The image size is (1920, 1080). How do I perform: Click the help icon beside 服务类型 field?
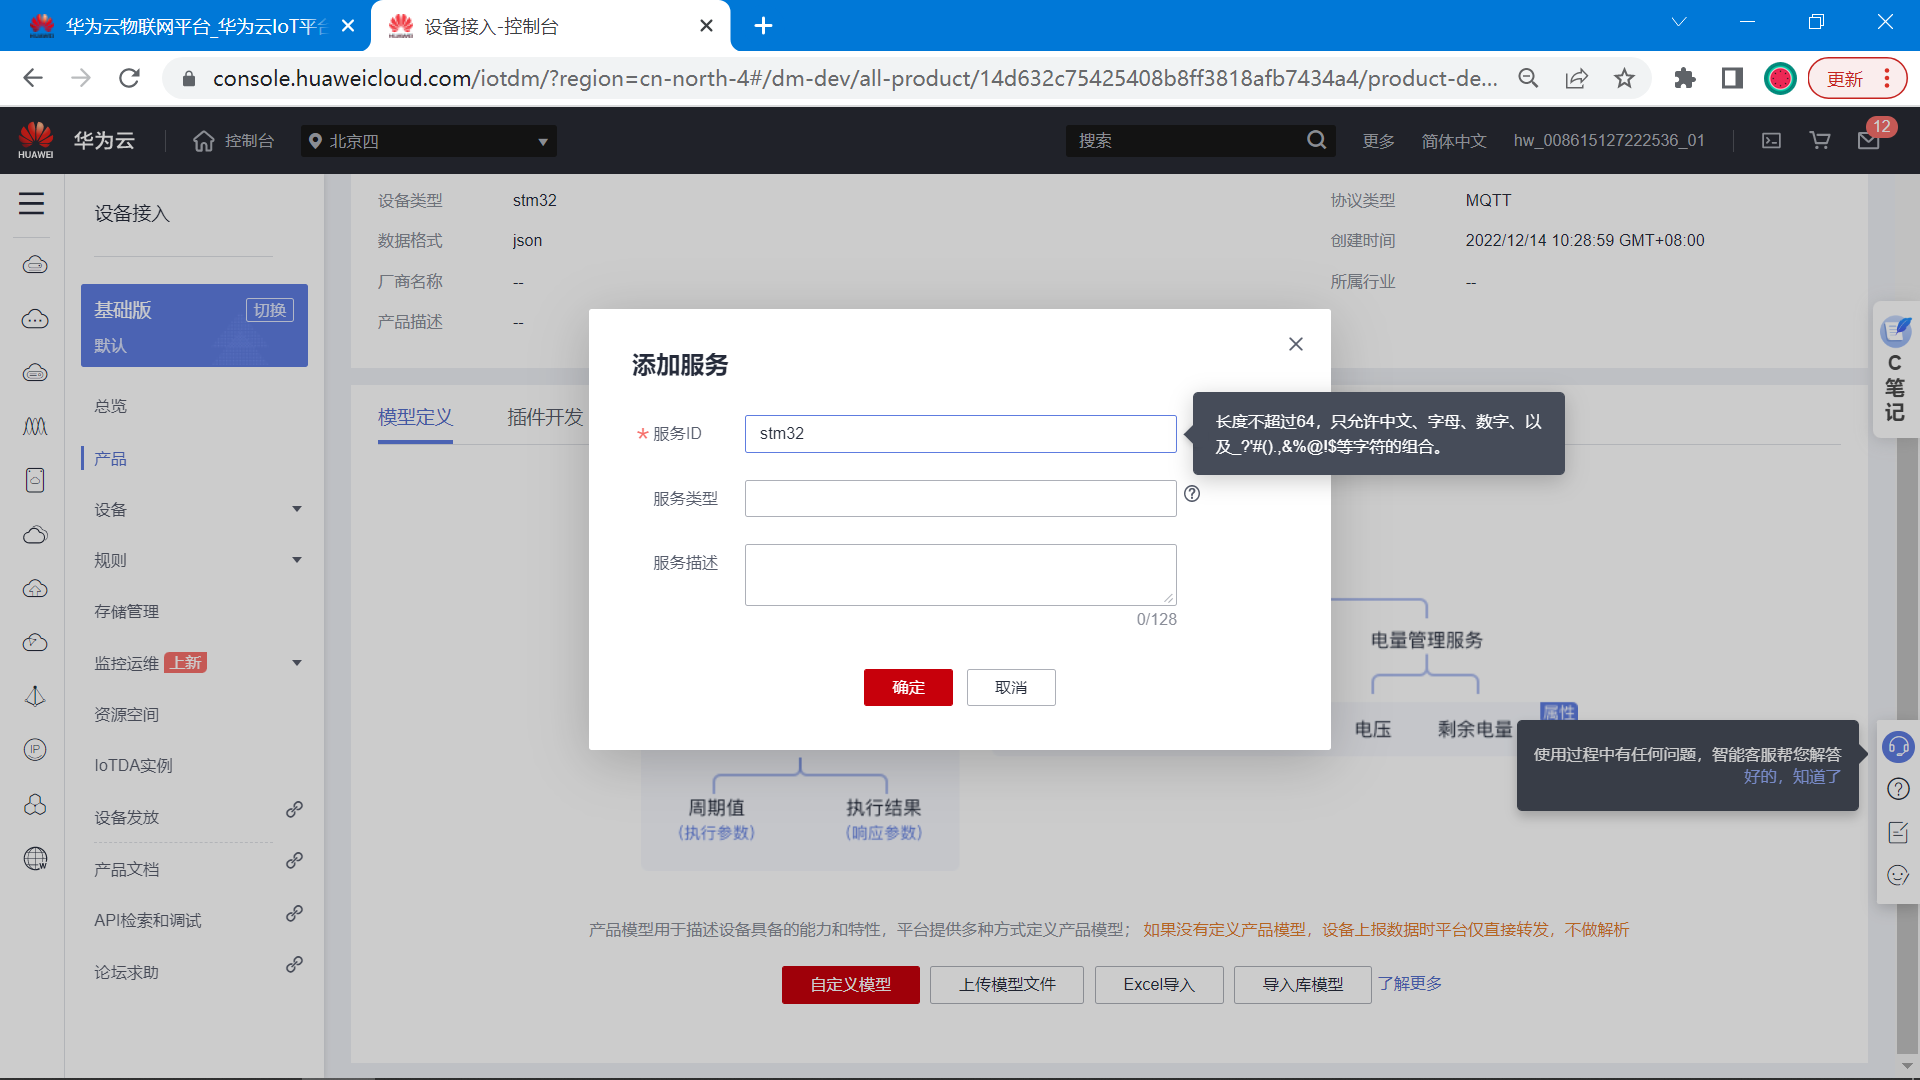point(1192,494)
